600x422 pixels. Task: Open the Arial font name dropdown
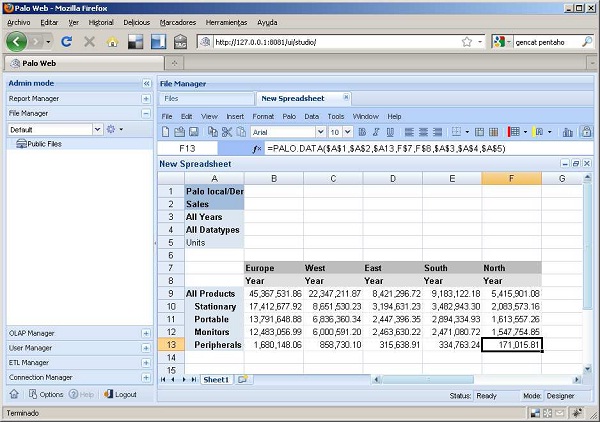click(x=320, y=132)
